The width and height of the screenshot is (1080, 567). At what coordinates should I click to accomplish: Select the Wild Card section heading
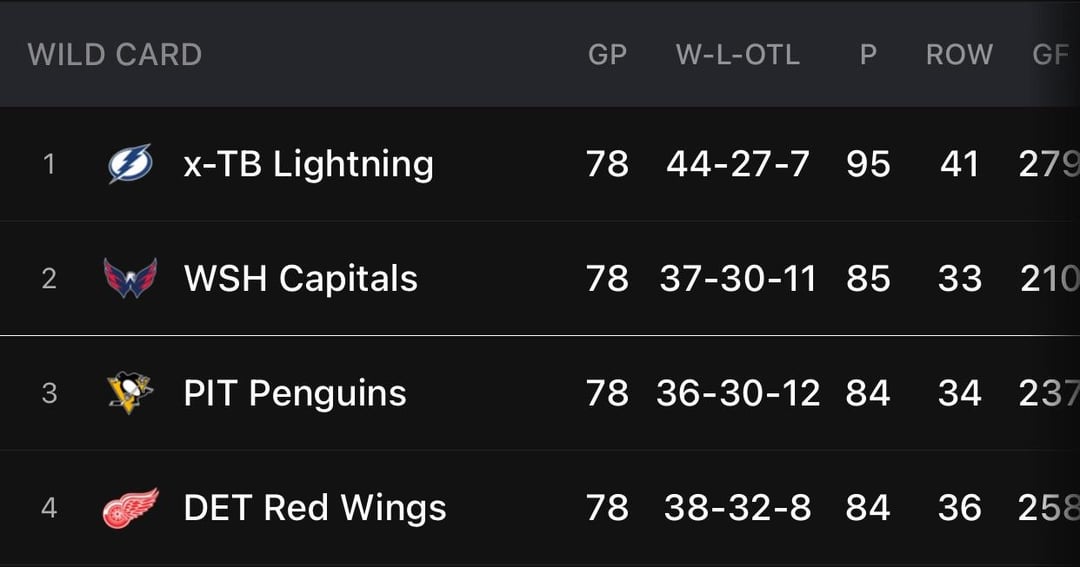click(114, 54)
